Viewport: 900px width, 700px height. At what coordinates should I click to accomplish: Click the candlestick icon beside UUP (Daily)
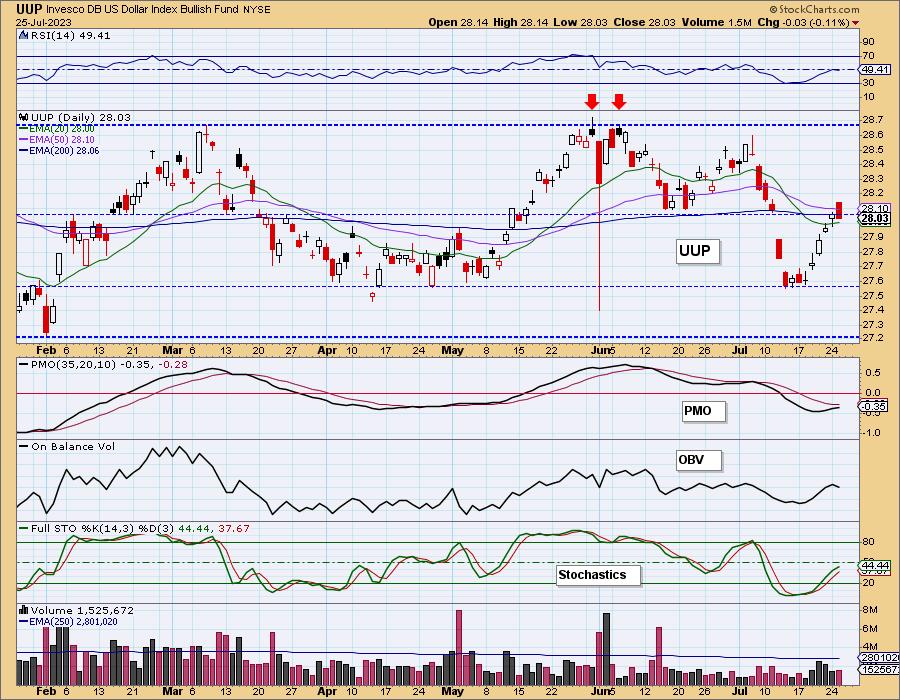24,117
